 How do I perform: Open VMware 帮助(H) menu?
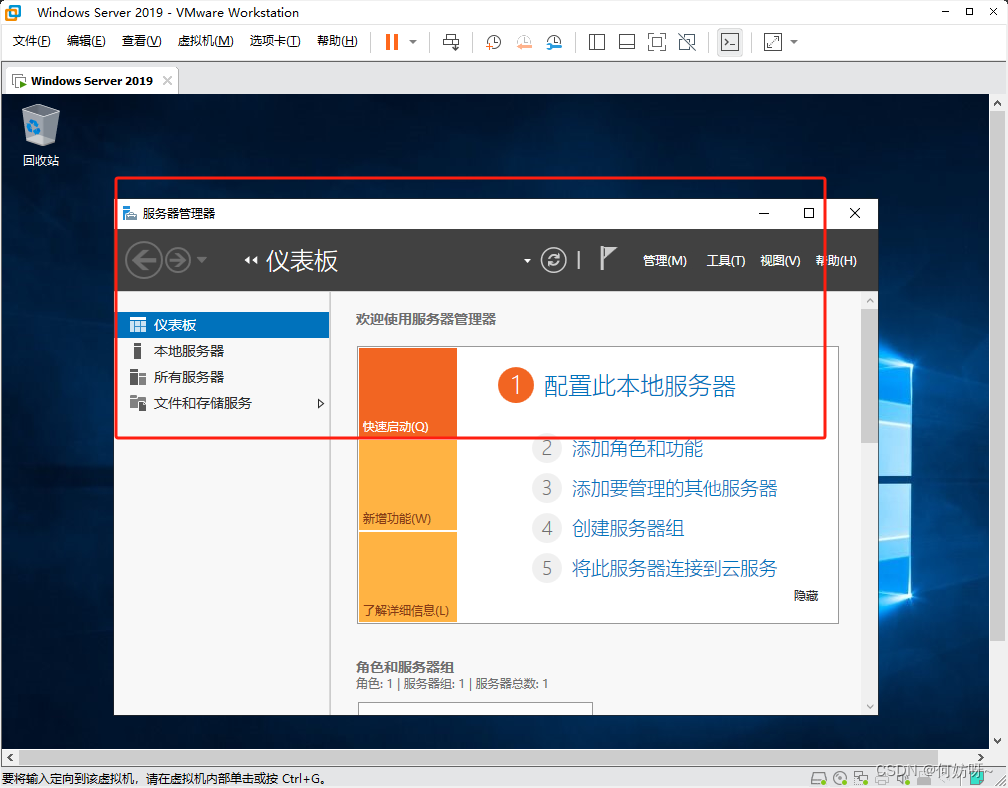tap(337, 41)
